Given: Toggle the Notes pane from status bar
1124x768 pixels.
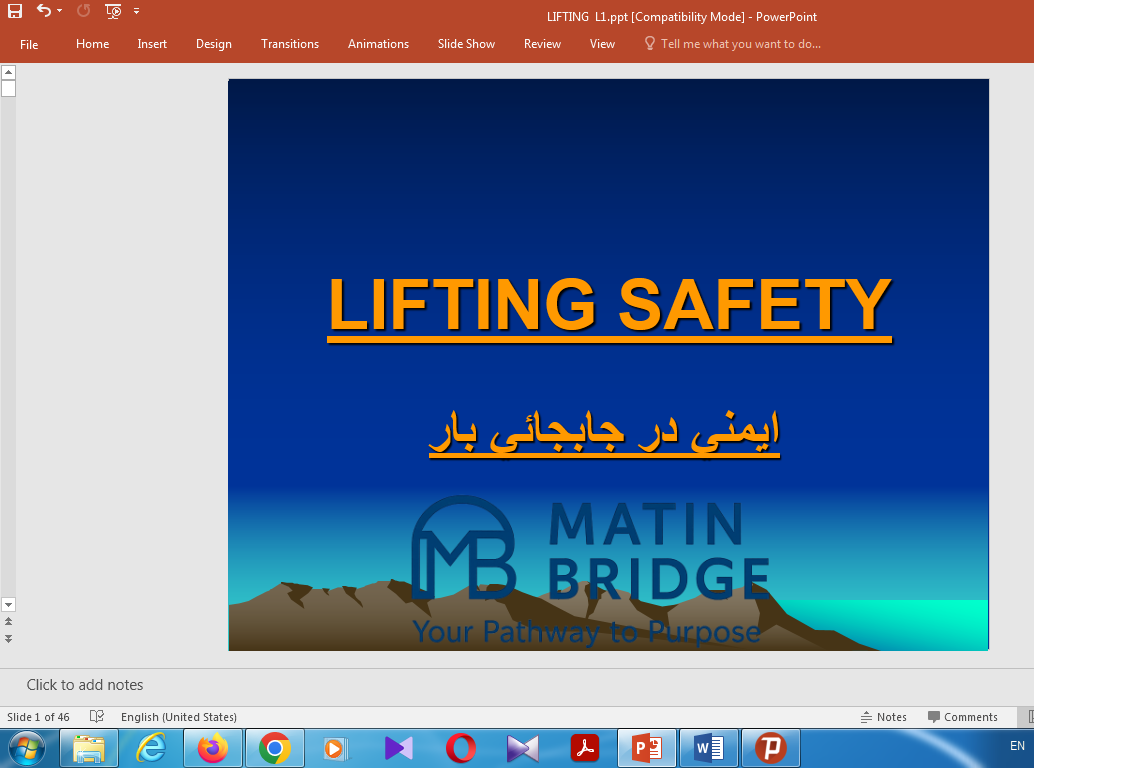Looking at the screenshot, I should pos(883,717).
